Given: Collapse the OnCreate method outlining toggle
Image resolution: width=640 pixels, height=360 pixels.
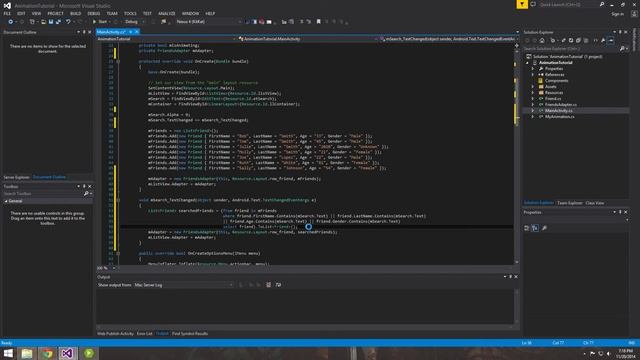Looking at the screenshot, I should pos(118,62).
